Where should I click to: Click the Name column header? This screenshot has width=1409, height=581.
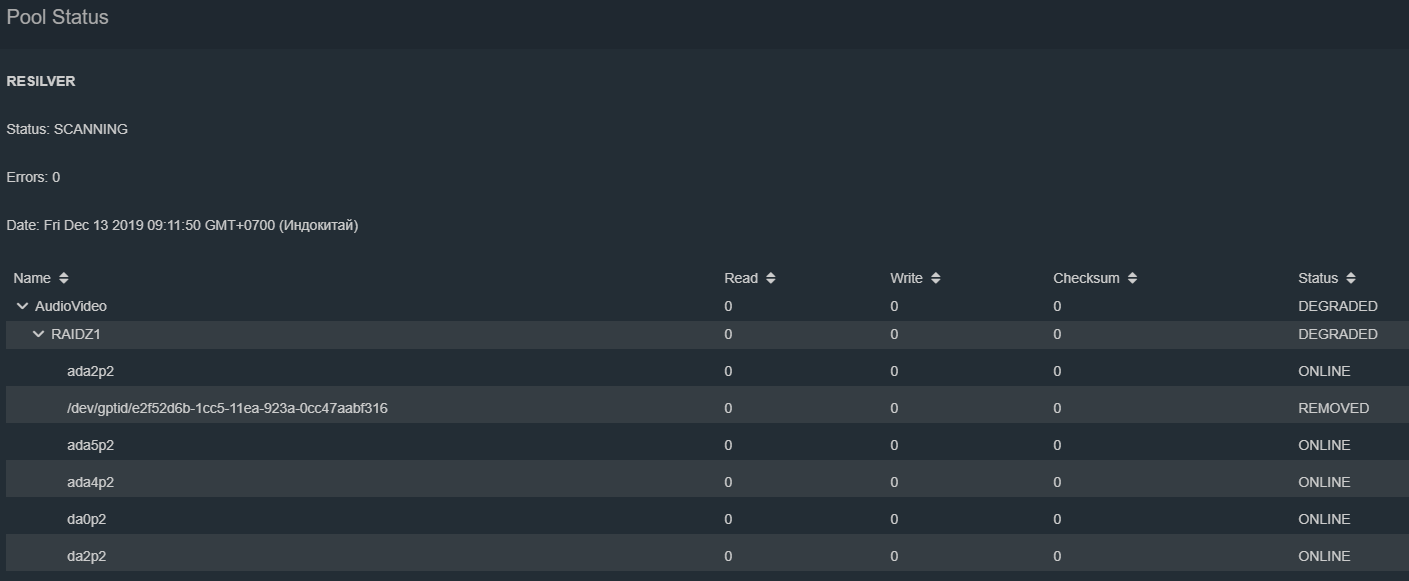(32, 278)
